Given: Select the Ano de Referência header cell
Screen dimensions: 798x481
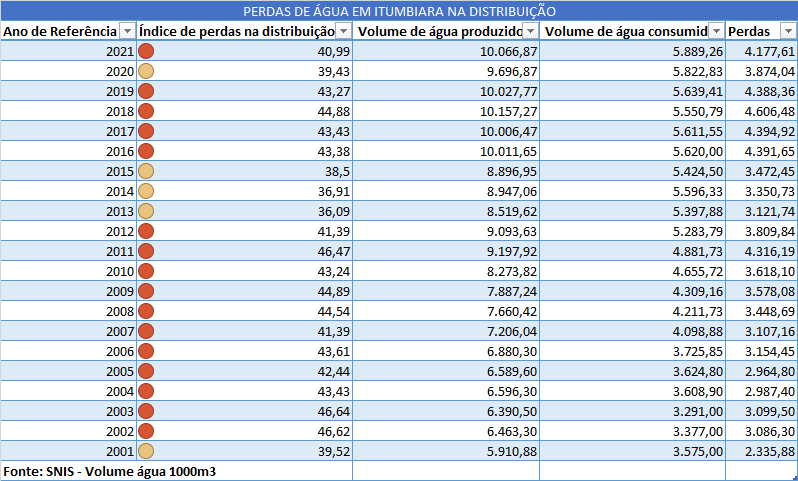Looking at the screenshot, I should pos(69,31).
